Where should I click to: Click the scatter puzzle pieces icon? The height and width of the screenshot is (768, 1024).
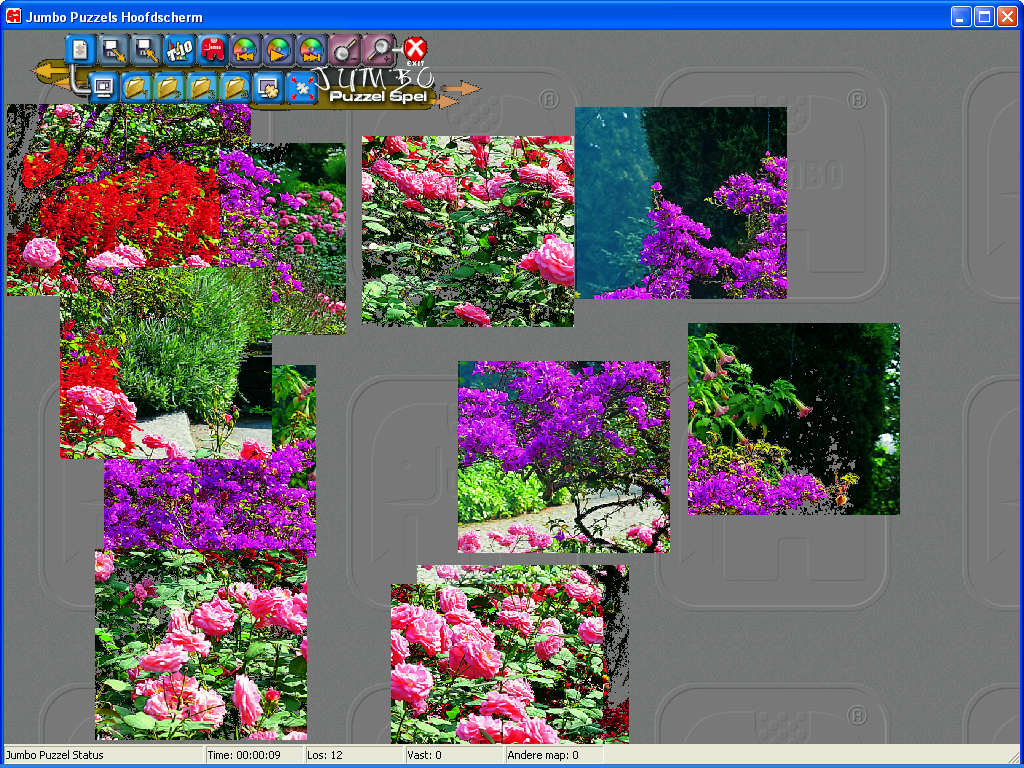[301, 88]
